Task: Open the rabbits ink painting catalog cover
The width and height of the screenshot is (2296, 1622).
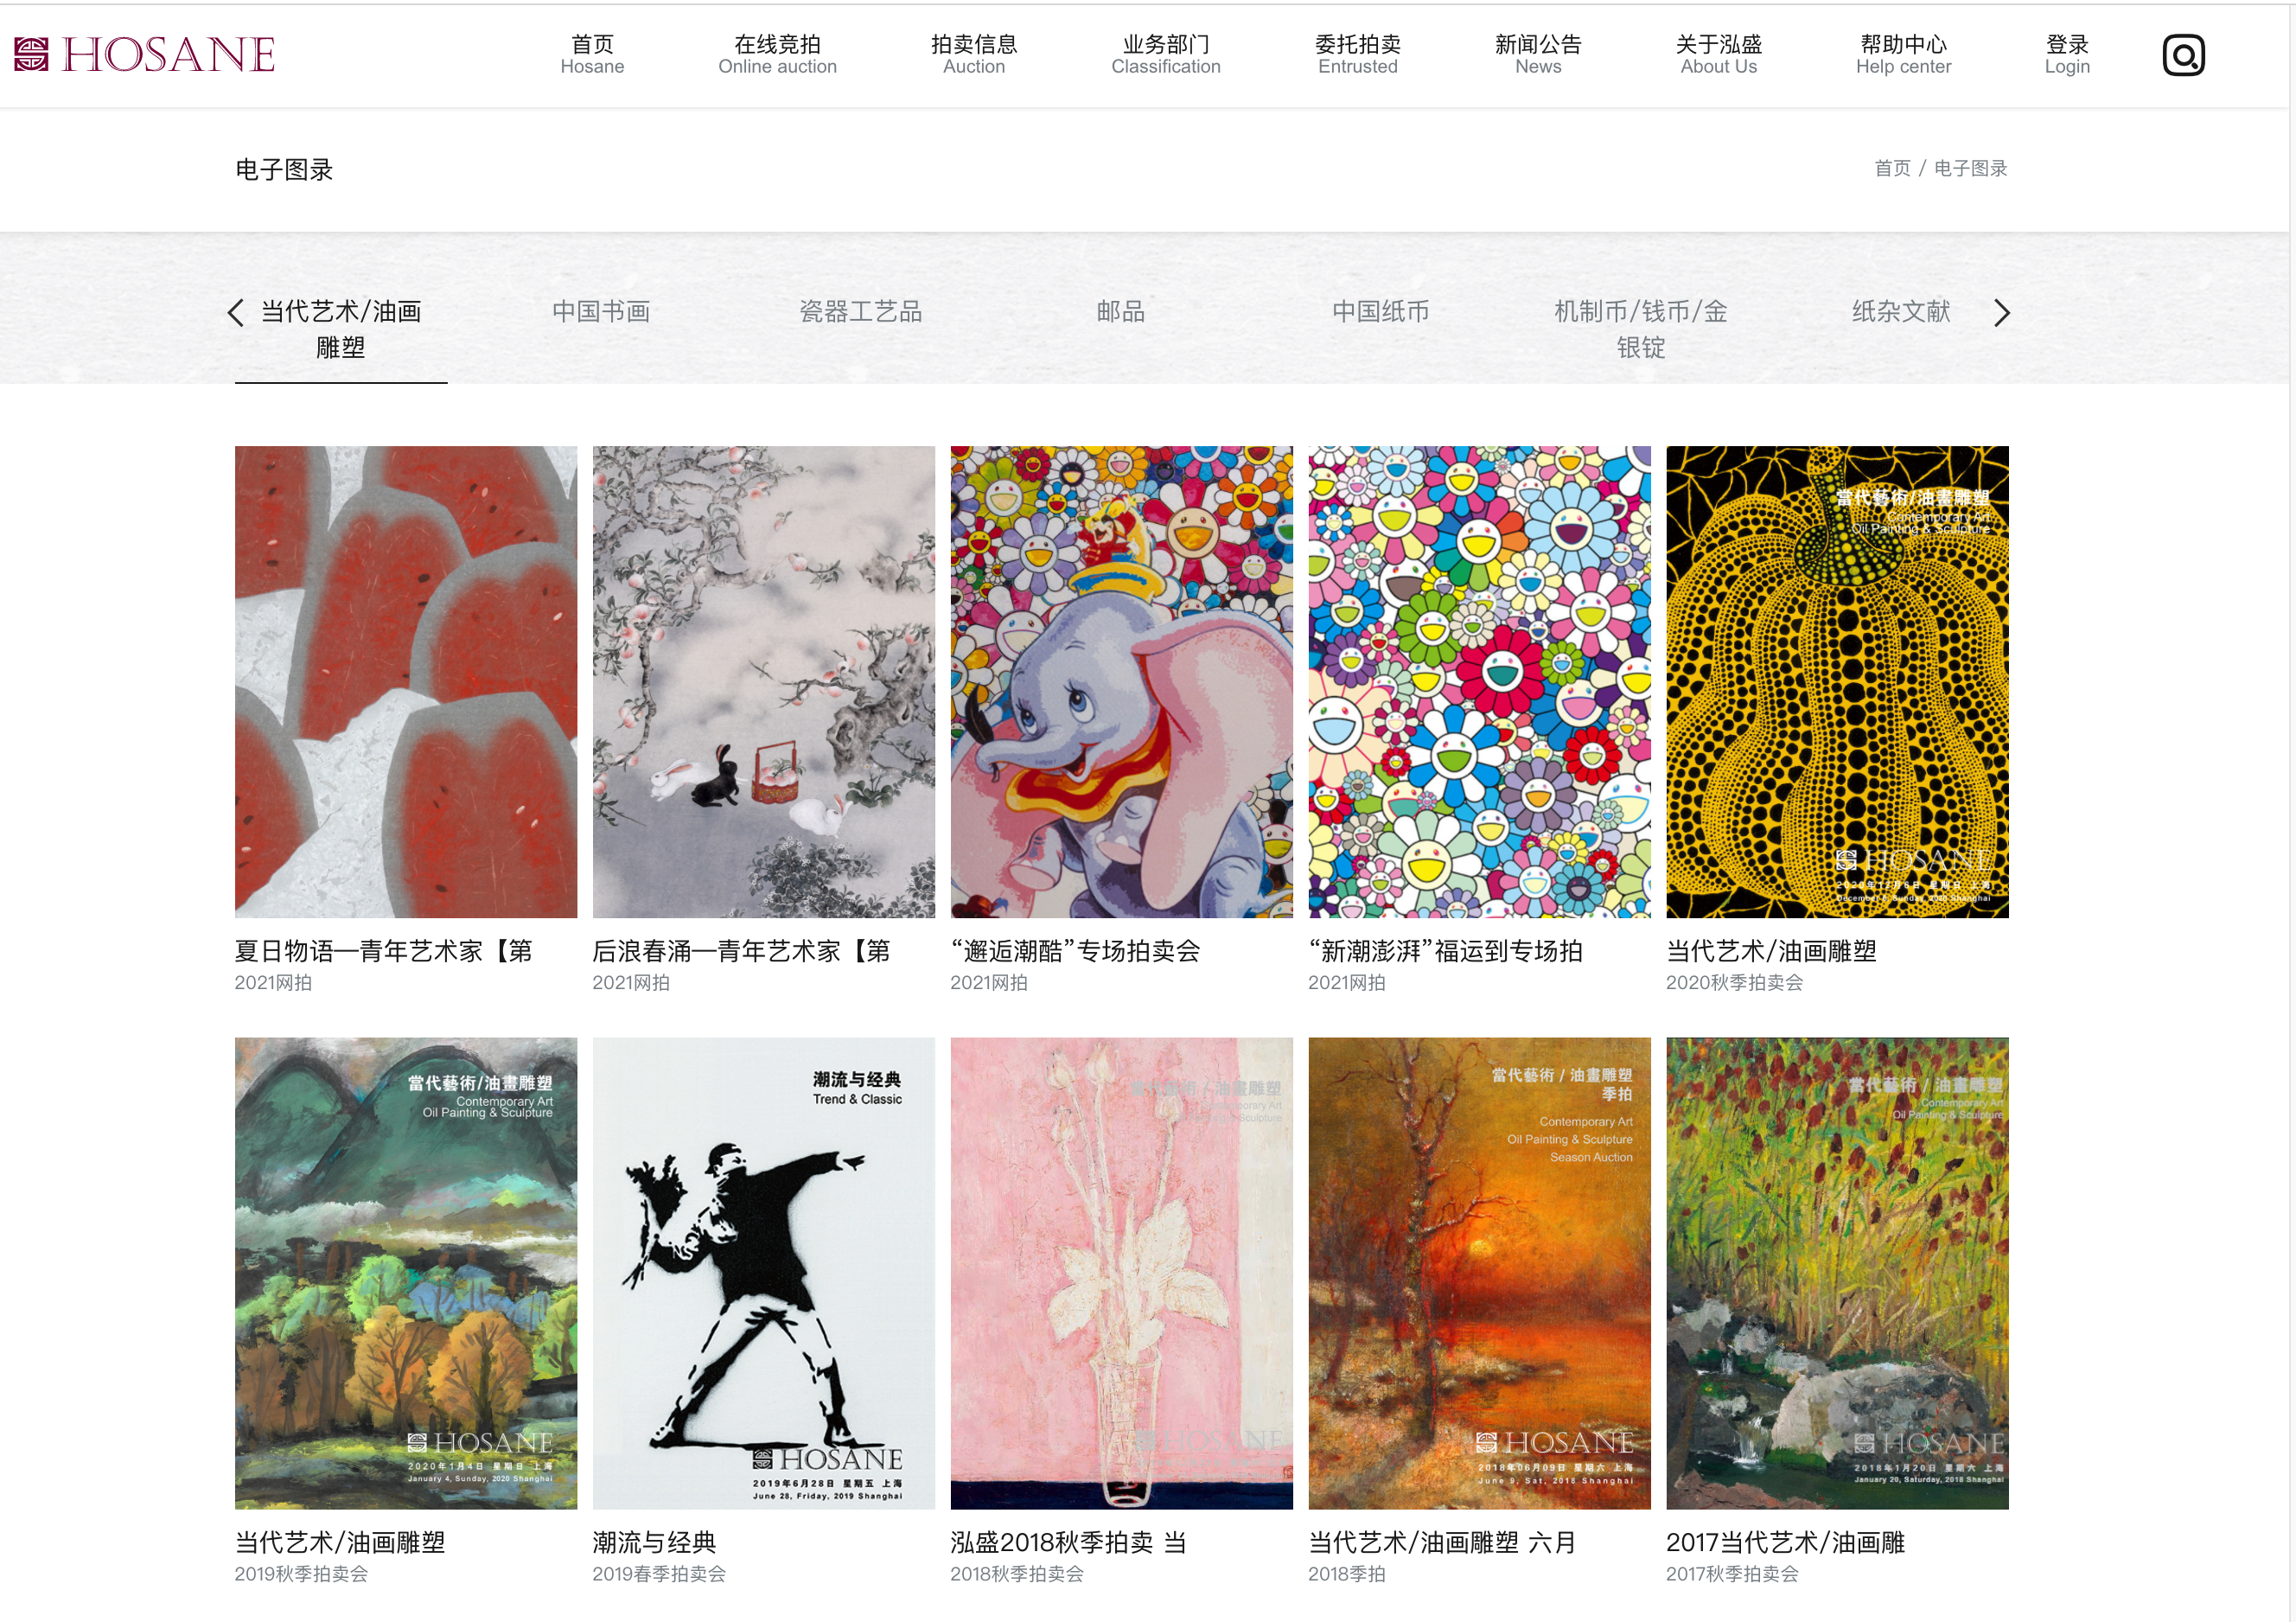Action: (x=763, y=682)
